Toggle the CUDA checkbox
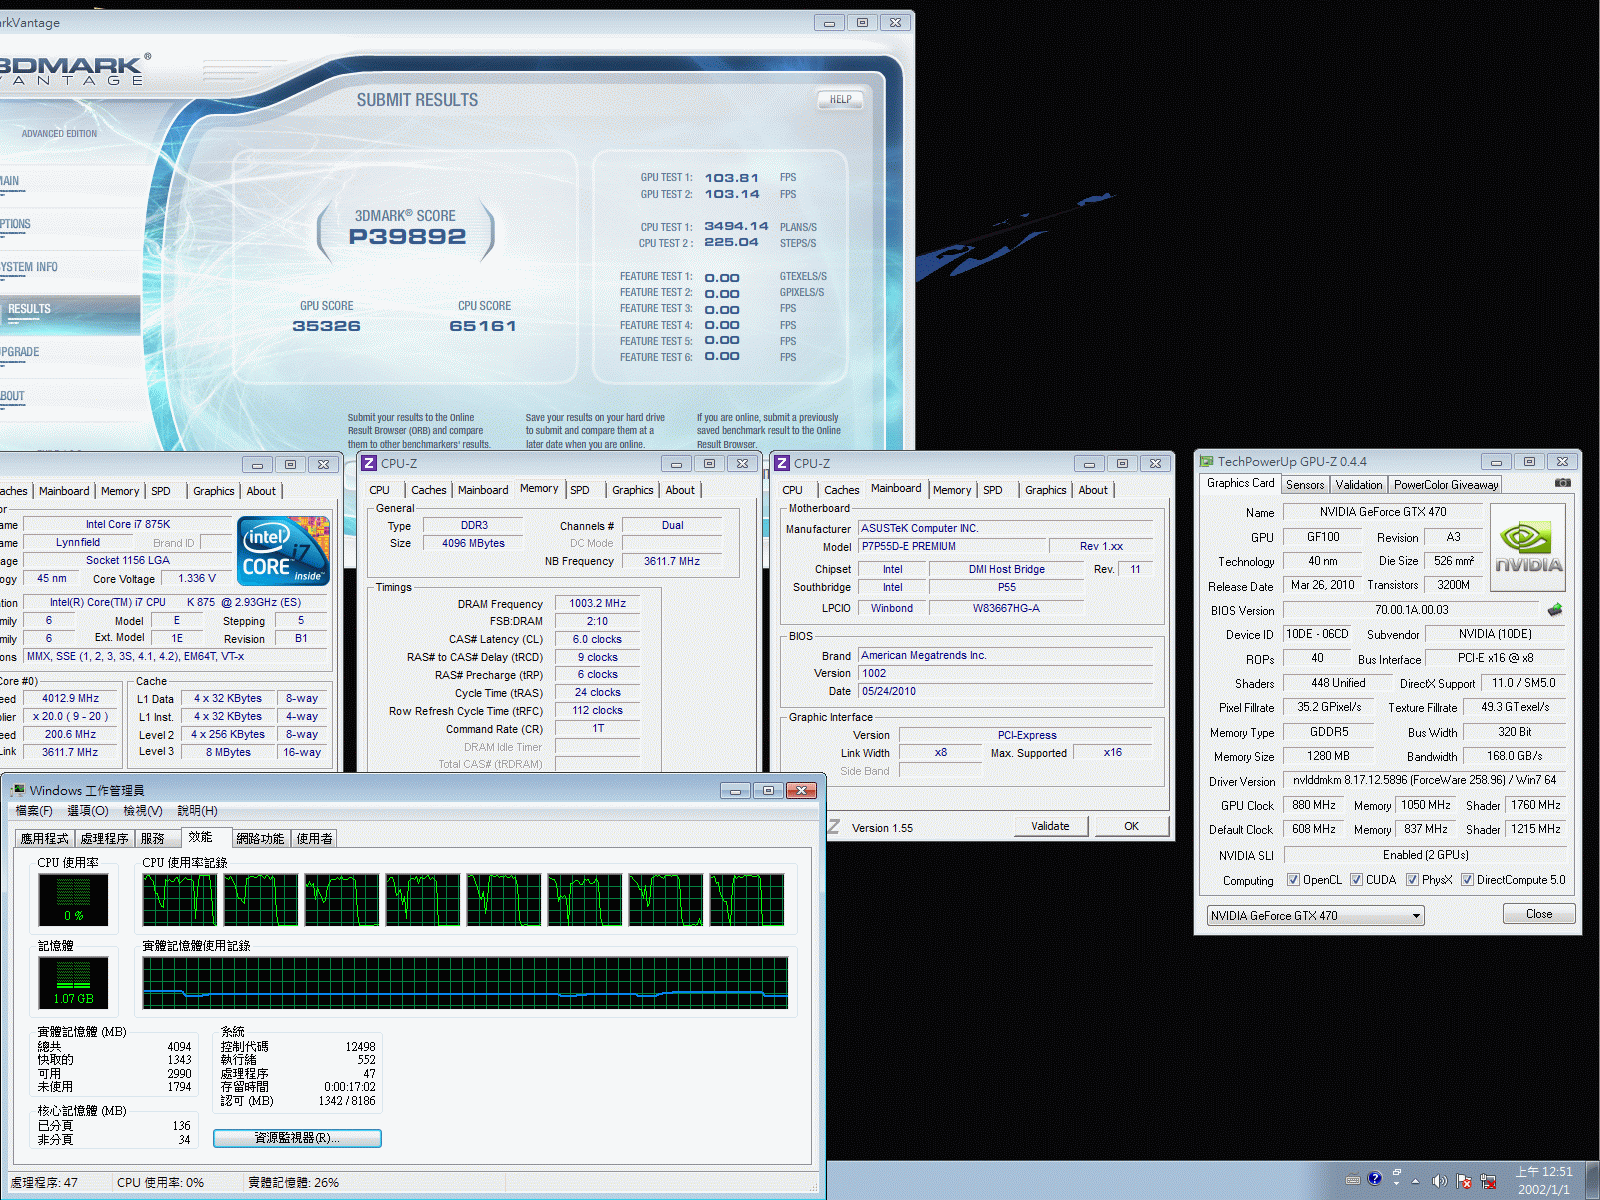 [x=1356, y=880]
